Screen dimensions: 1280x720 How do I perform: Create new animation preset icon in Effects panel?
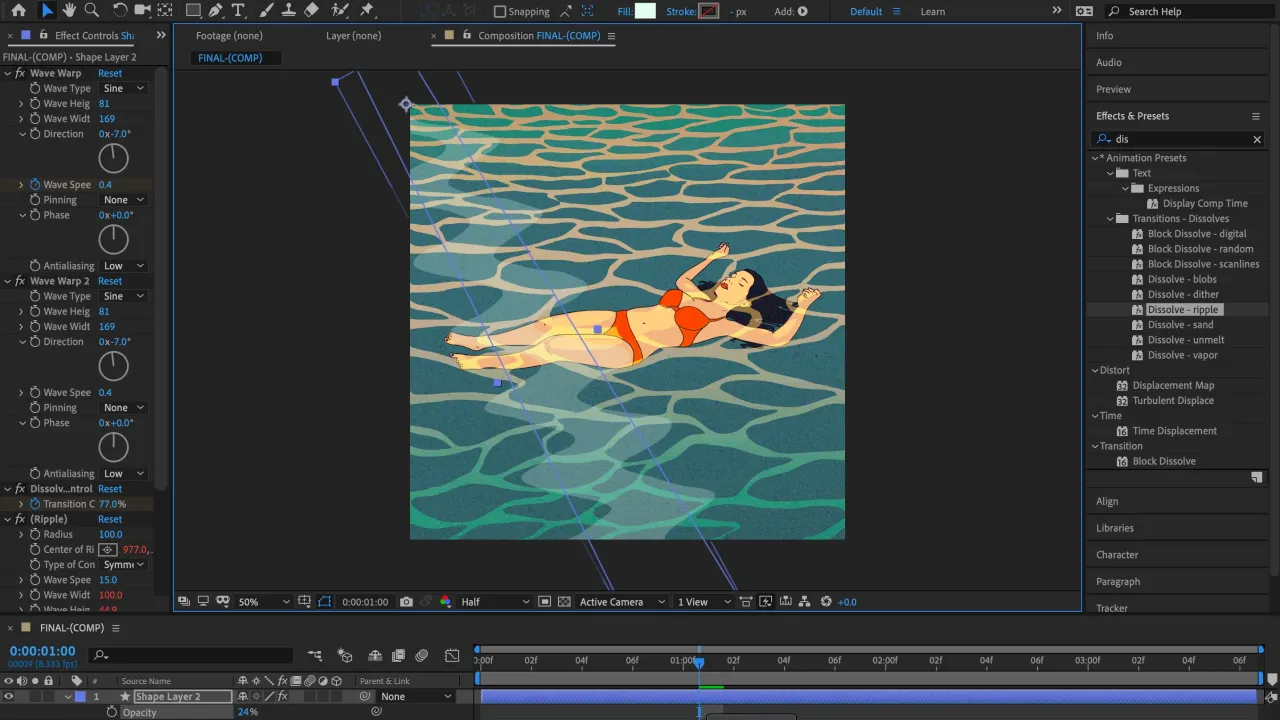tap(1257, 478)
